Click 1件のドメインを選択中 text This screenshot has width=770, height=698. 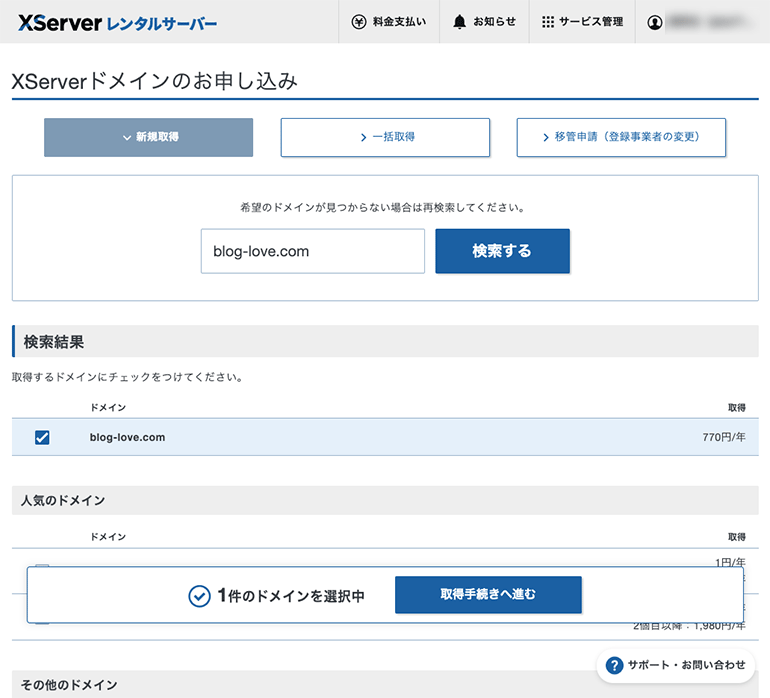(x=291, y=596)
